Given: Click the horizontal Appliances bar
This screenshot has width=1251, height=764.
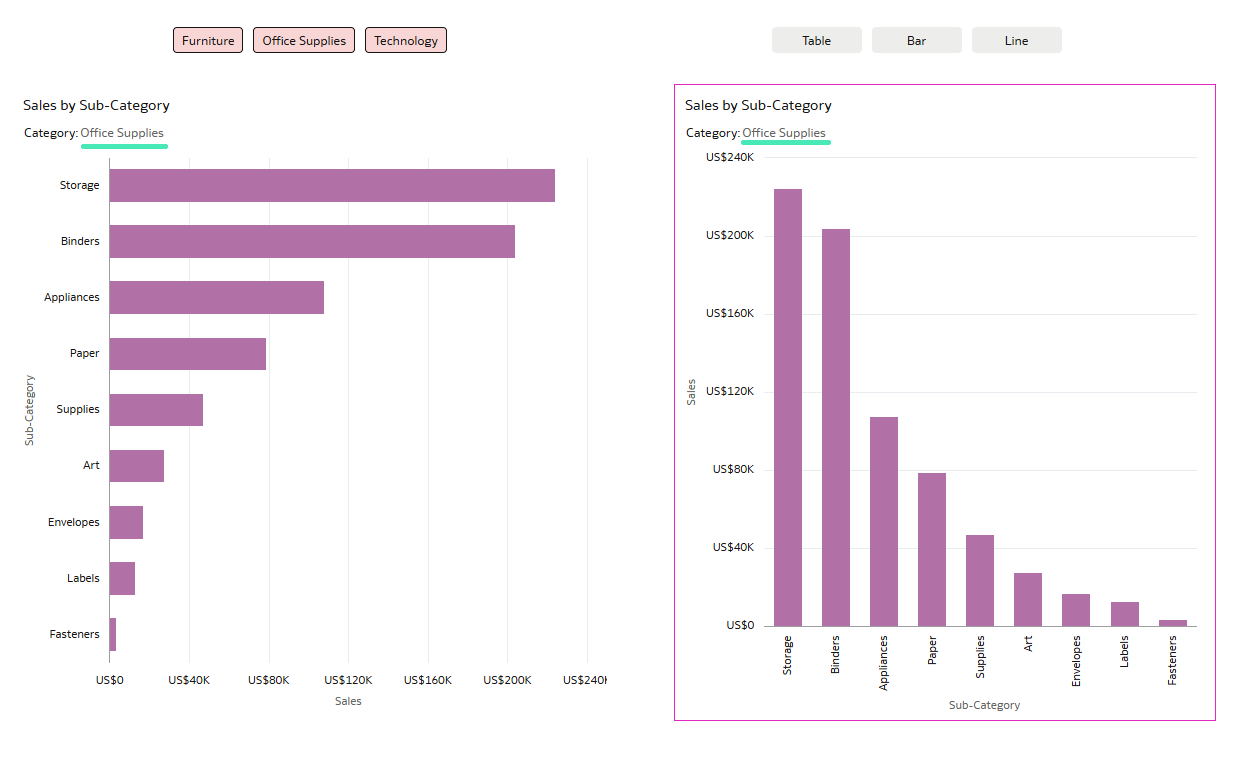Looking at the screenshot, I should (216, 298).
